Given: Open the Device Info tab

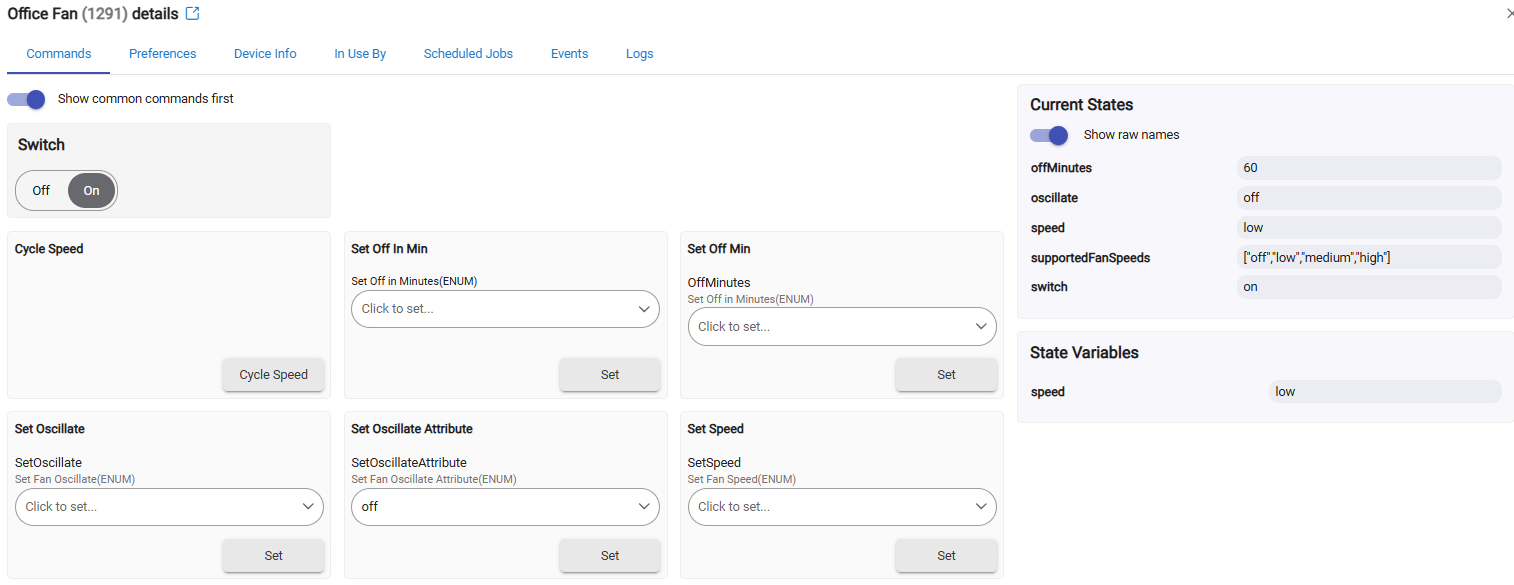Looking at the screenshot, I should [x=265, y=54].
